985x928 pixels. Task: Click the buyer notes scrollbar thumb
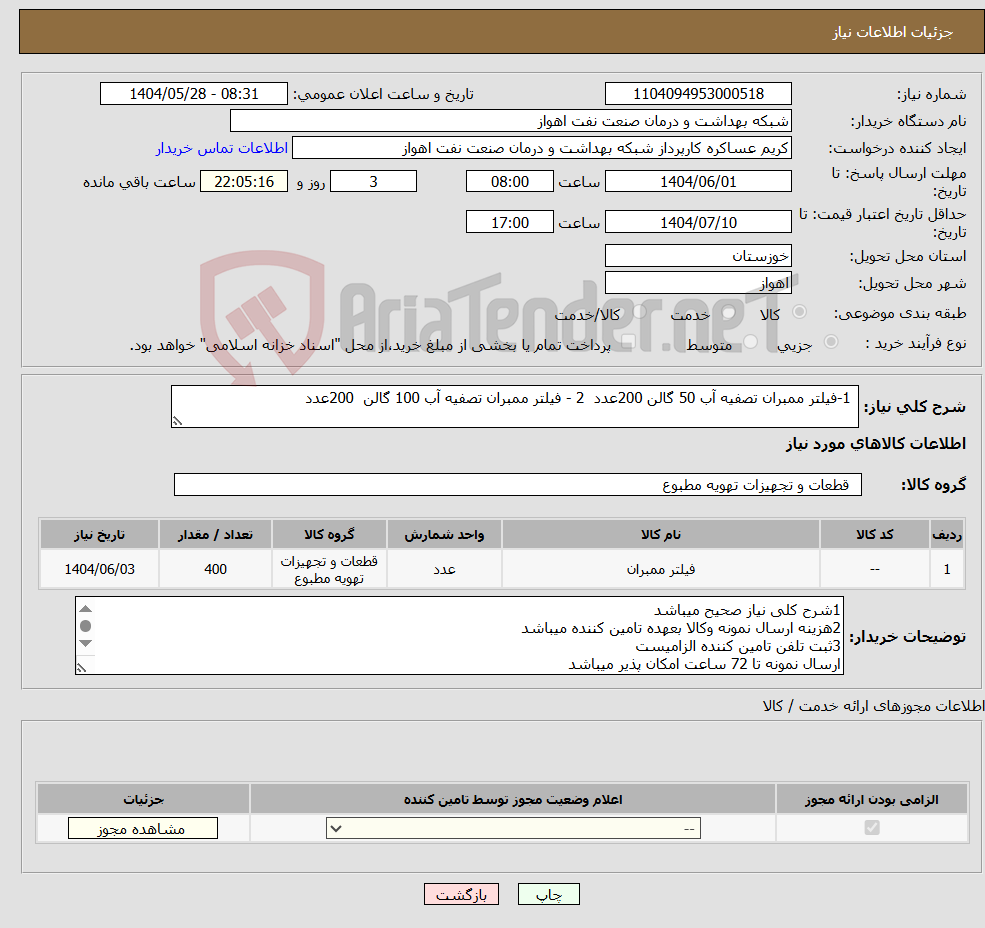point(86,626)
